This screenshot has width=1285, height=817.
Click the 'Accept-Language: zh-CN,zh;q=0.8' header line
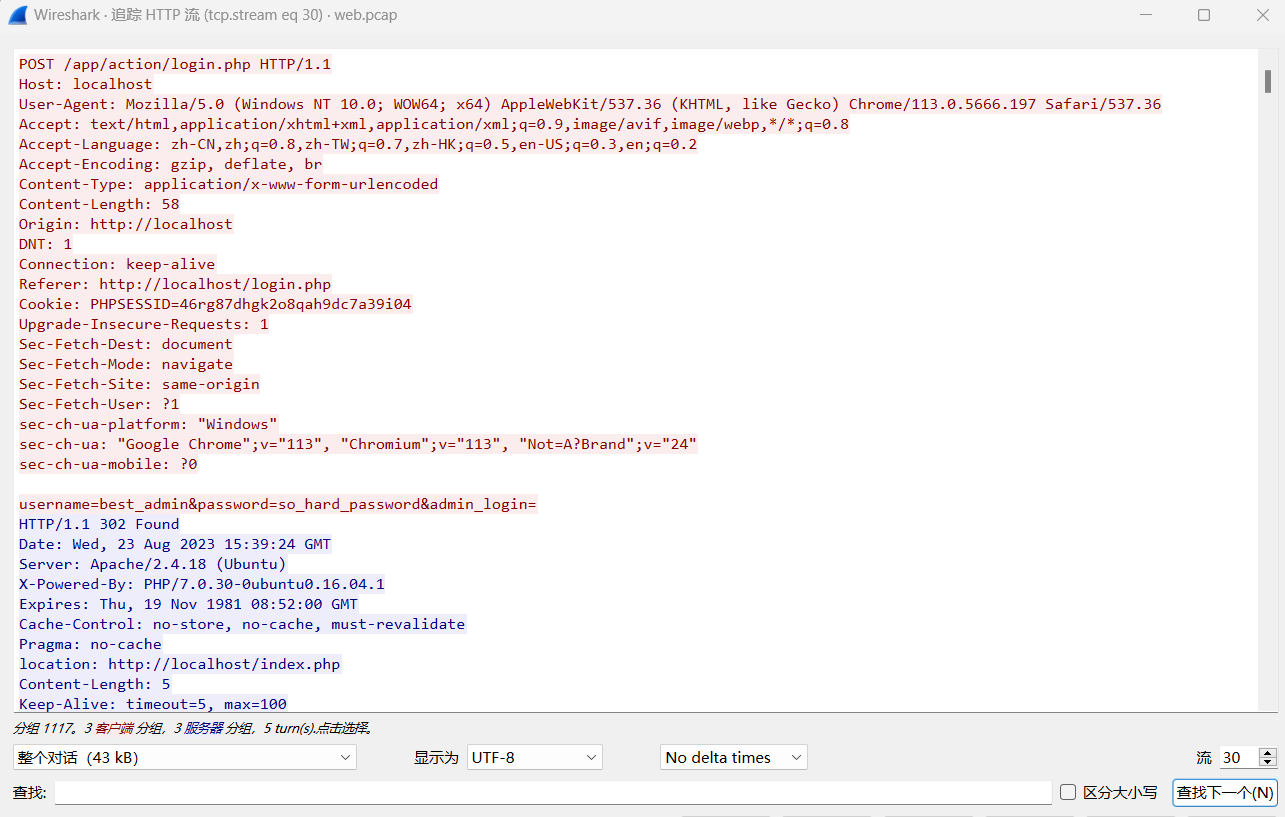[358, 144]
